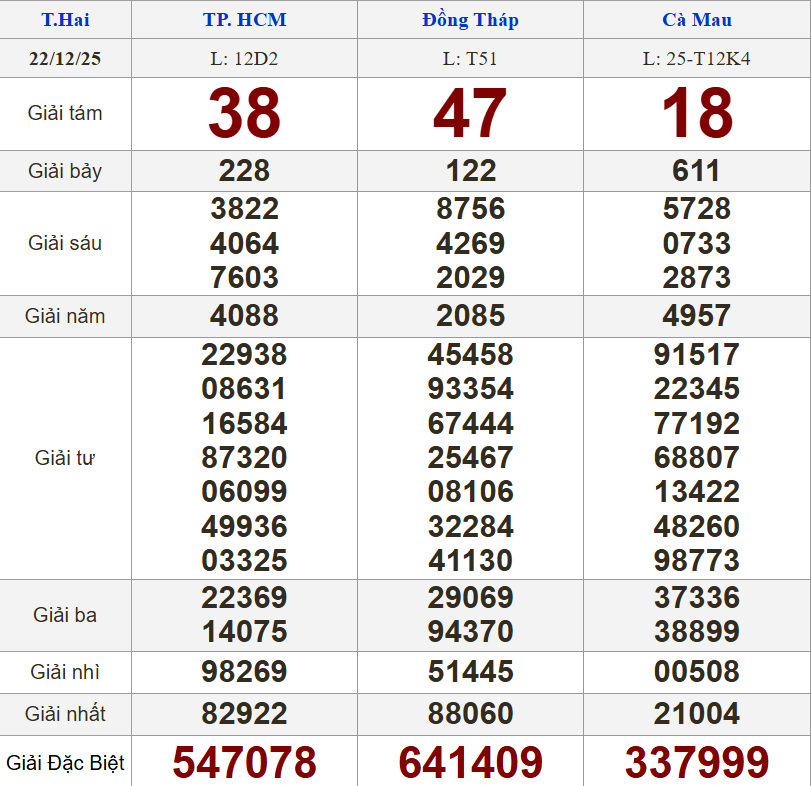Click second prize number 51445
Image resolution: width=811 pixels, height=786 pixels.
click(x=470, y=672)
